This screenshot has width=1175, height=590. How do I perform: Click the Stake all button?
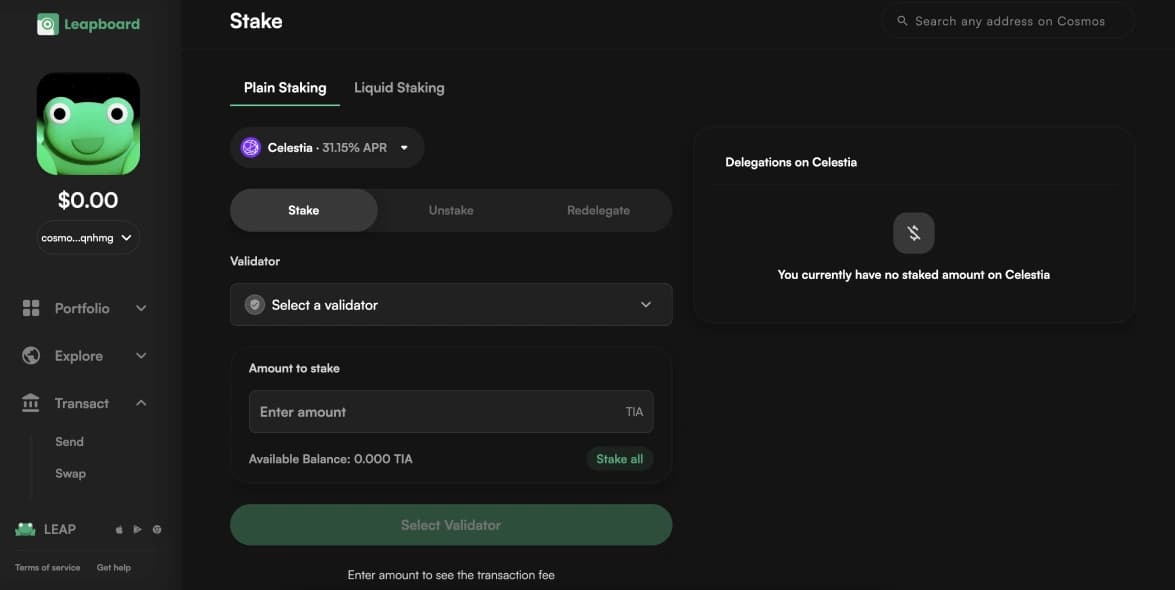click(x=619, y=458)
